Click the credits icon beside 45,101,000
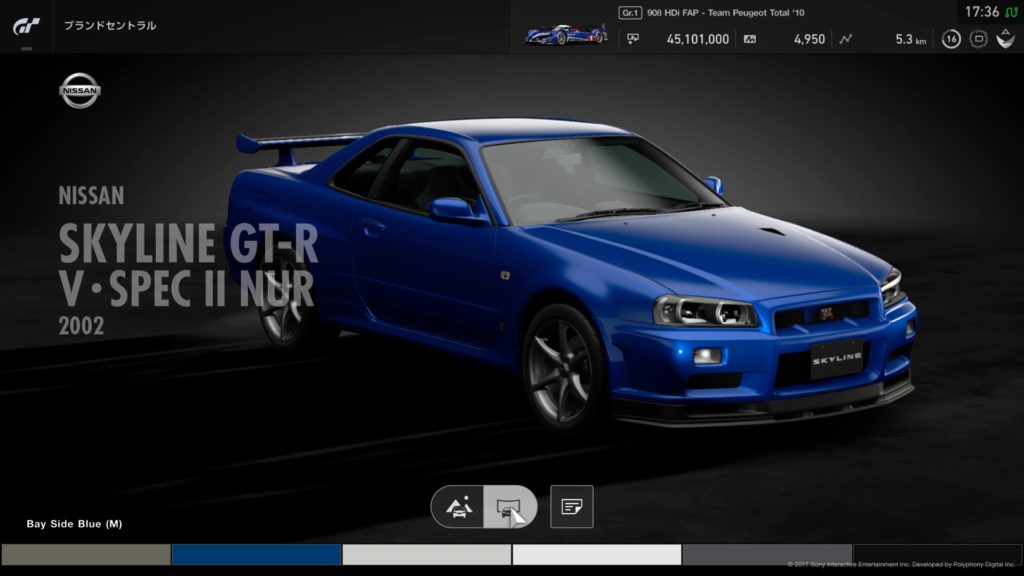 (x=632, y=39)
